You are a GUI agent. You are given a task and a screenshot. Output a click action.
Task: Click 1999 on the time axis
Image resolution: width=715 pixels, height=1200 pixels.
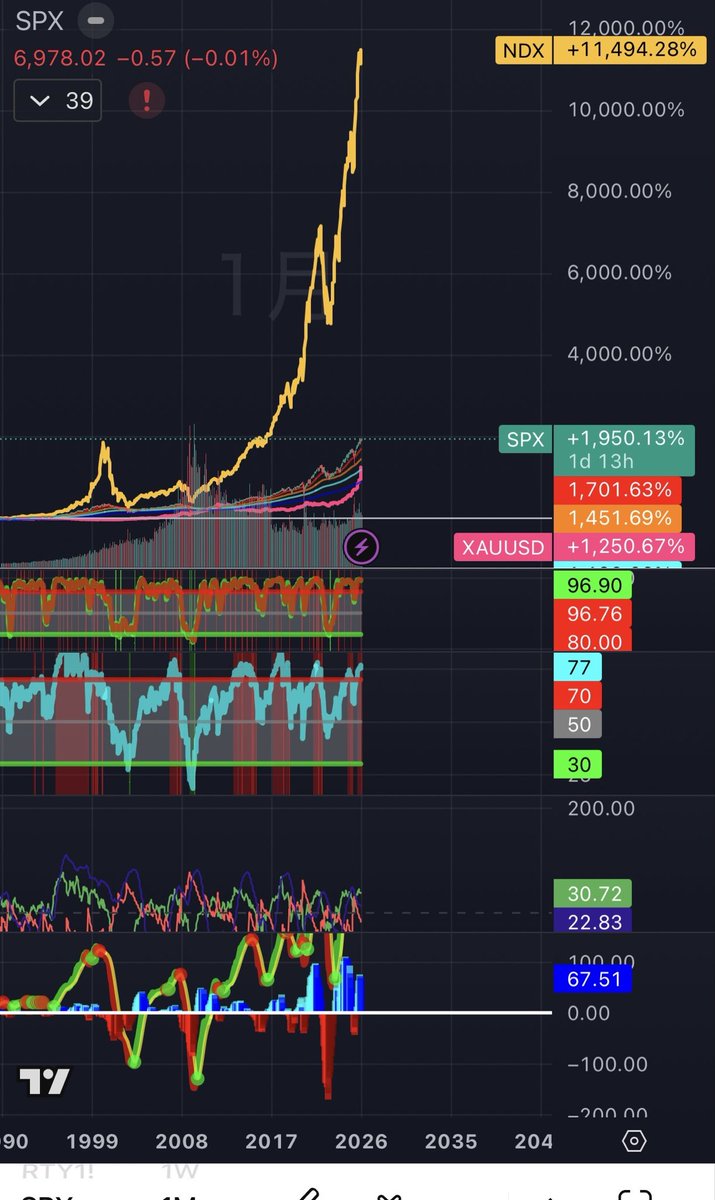click(x=92, y=1141)
